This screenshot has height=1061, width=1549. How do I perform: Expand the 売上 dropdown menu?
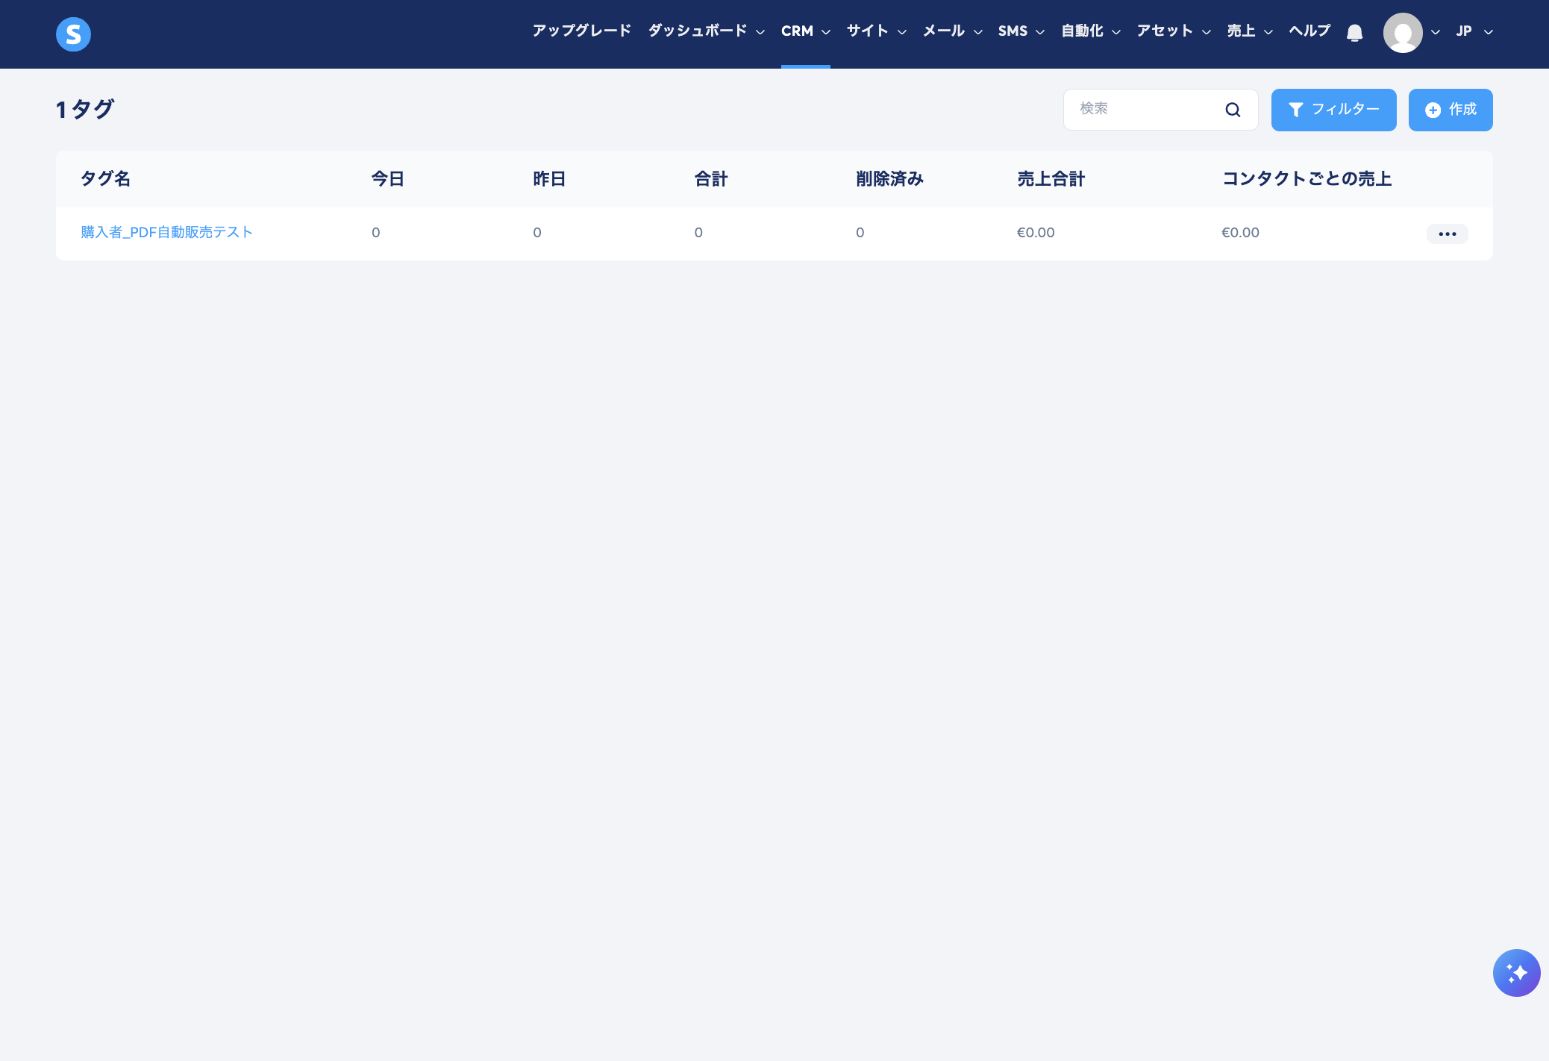1249,31
